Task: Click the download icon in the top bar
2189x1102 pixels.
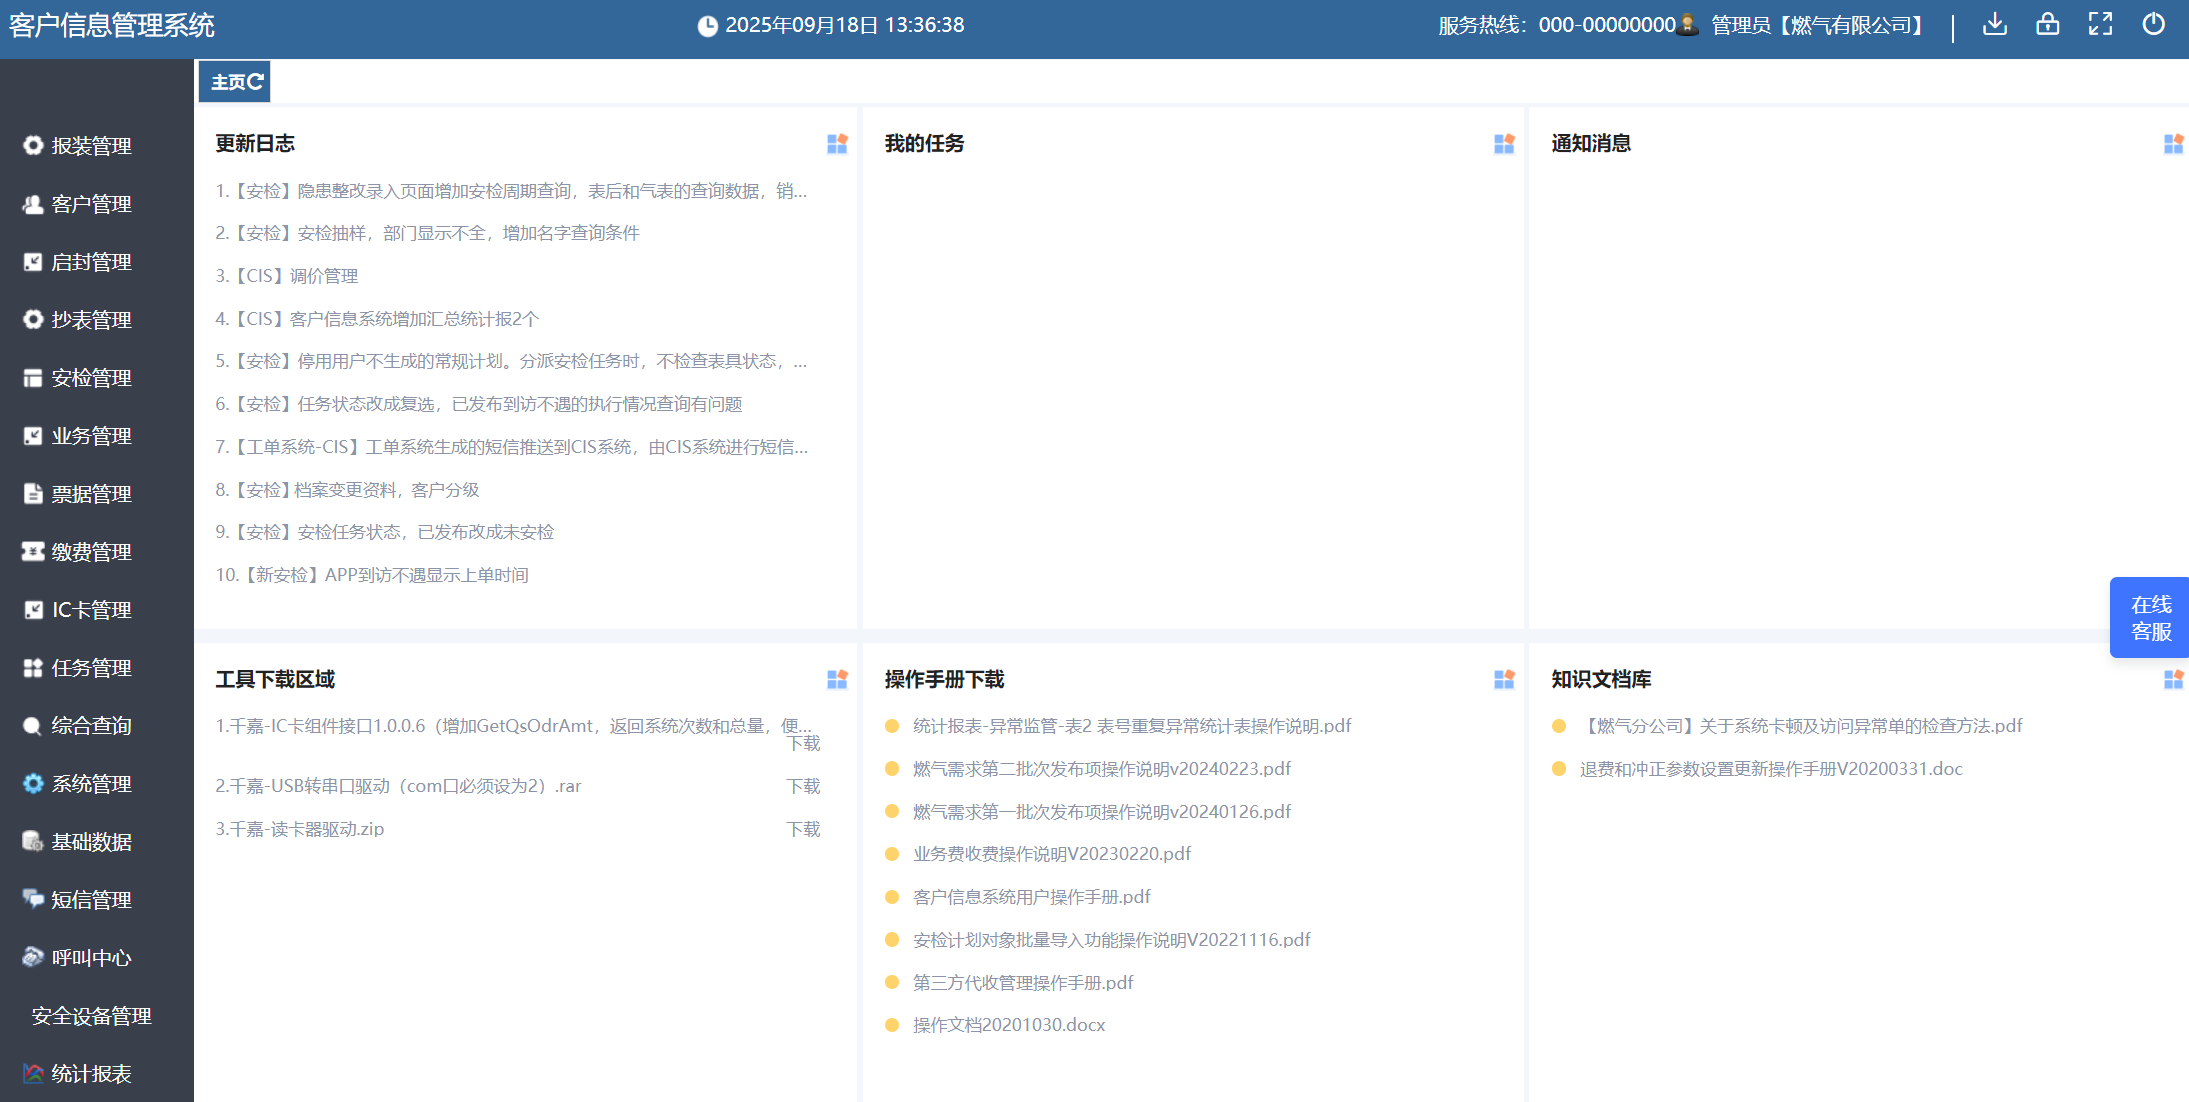Action: tap(1993, 24)
